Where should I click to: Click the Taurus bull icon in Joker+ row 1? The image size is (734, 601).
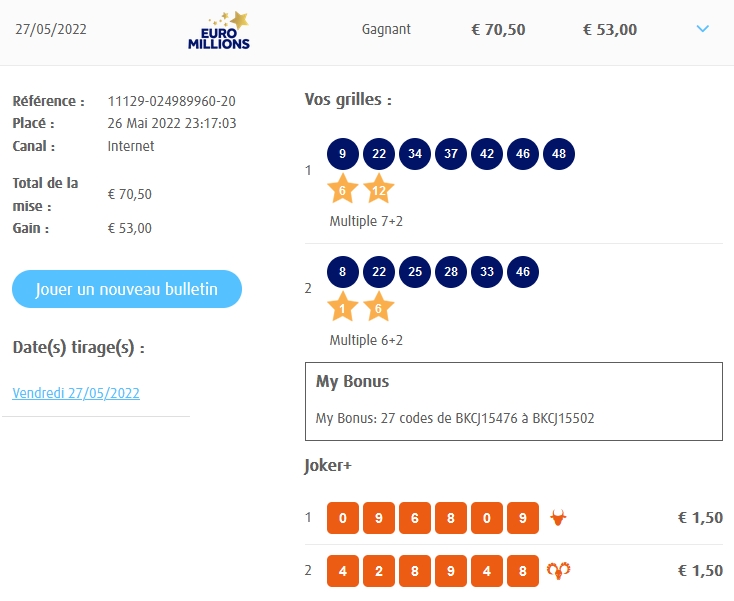[558, 518]
